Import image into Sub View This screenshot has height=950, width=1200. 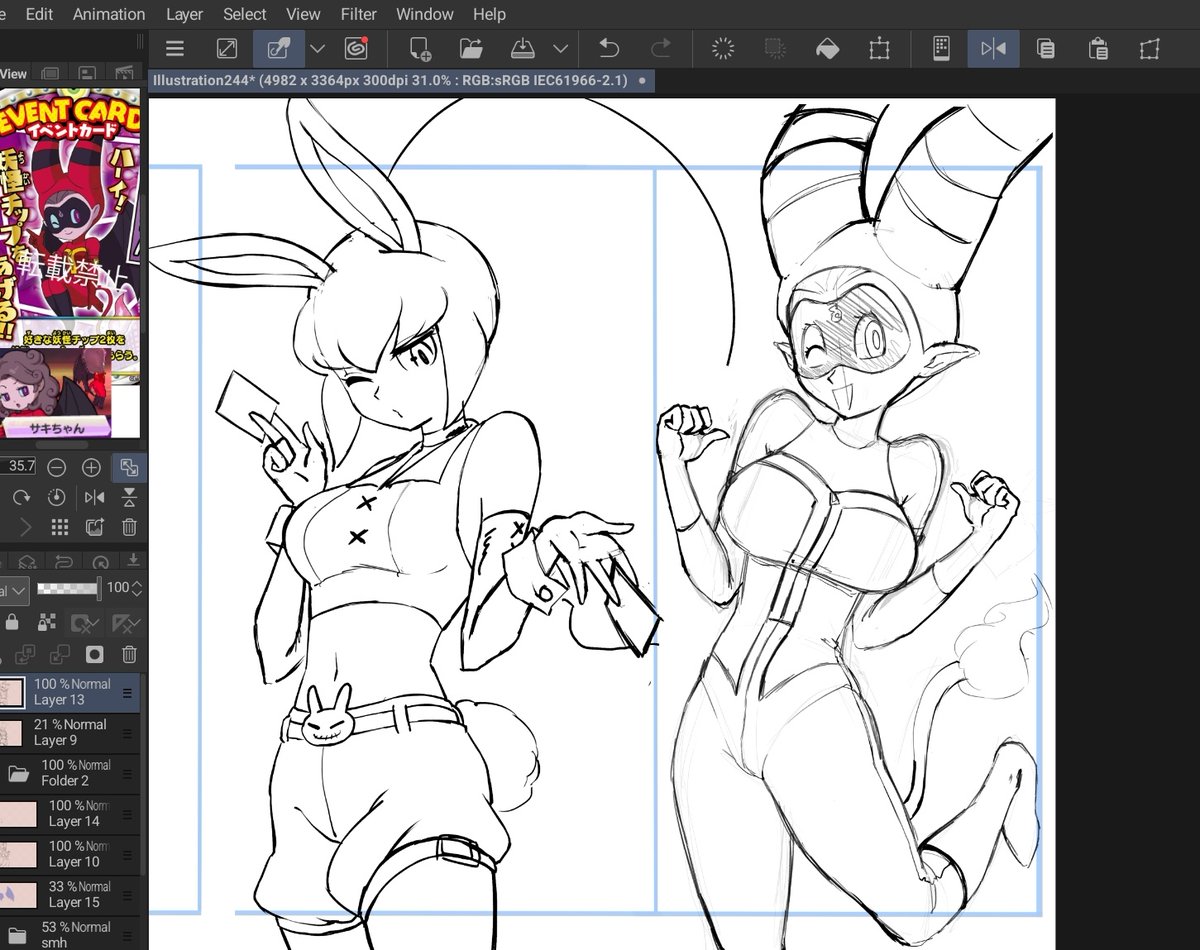[94, 527]
